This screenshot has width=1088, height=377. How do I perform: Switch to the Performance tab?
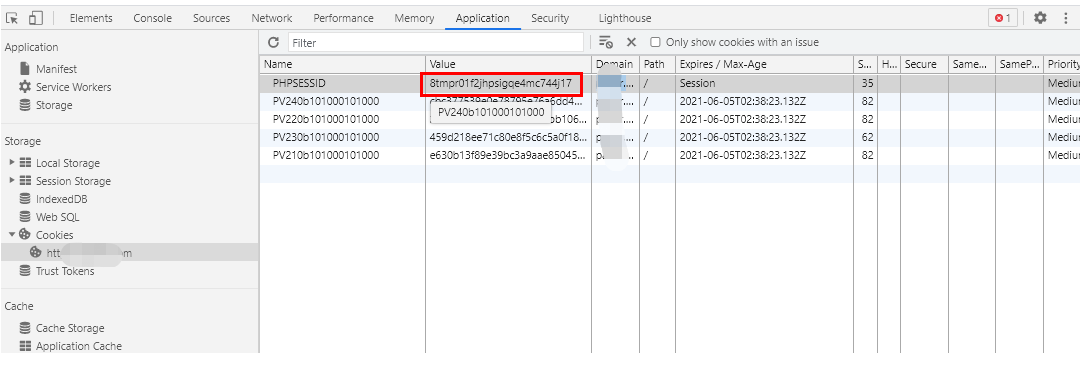point(343,18)
